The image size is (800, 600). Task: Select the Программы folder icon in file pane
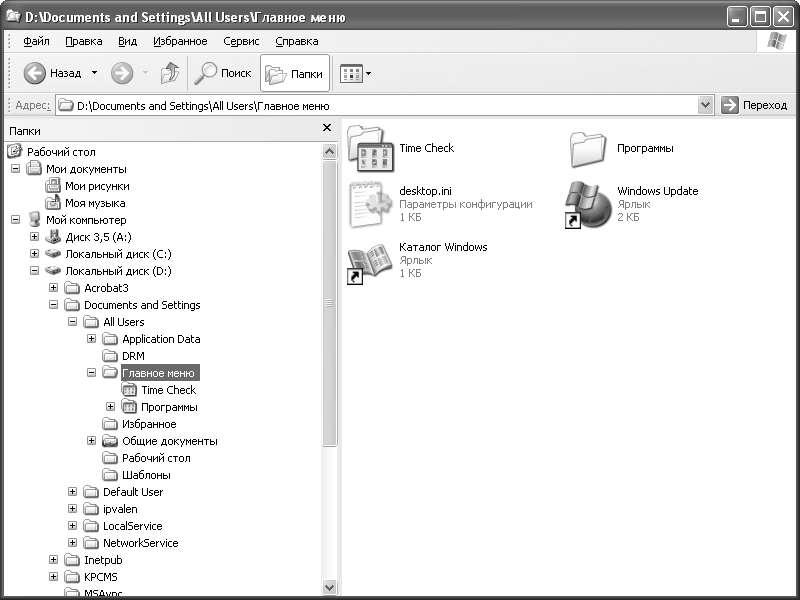click(x=588, y=149)
